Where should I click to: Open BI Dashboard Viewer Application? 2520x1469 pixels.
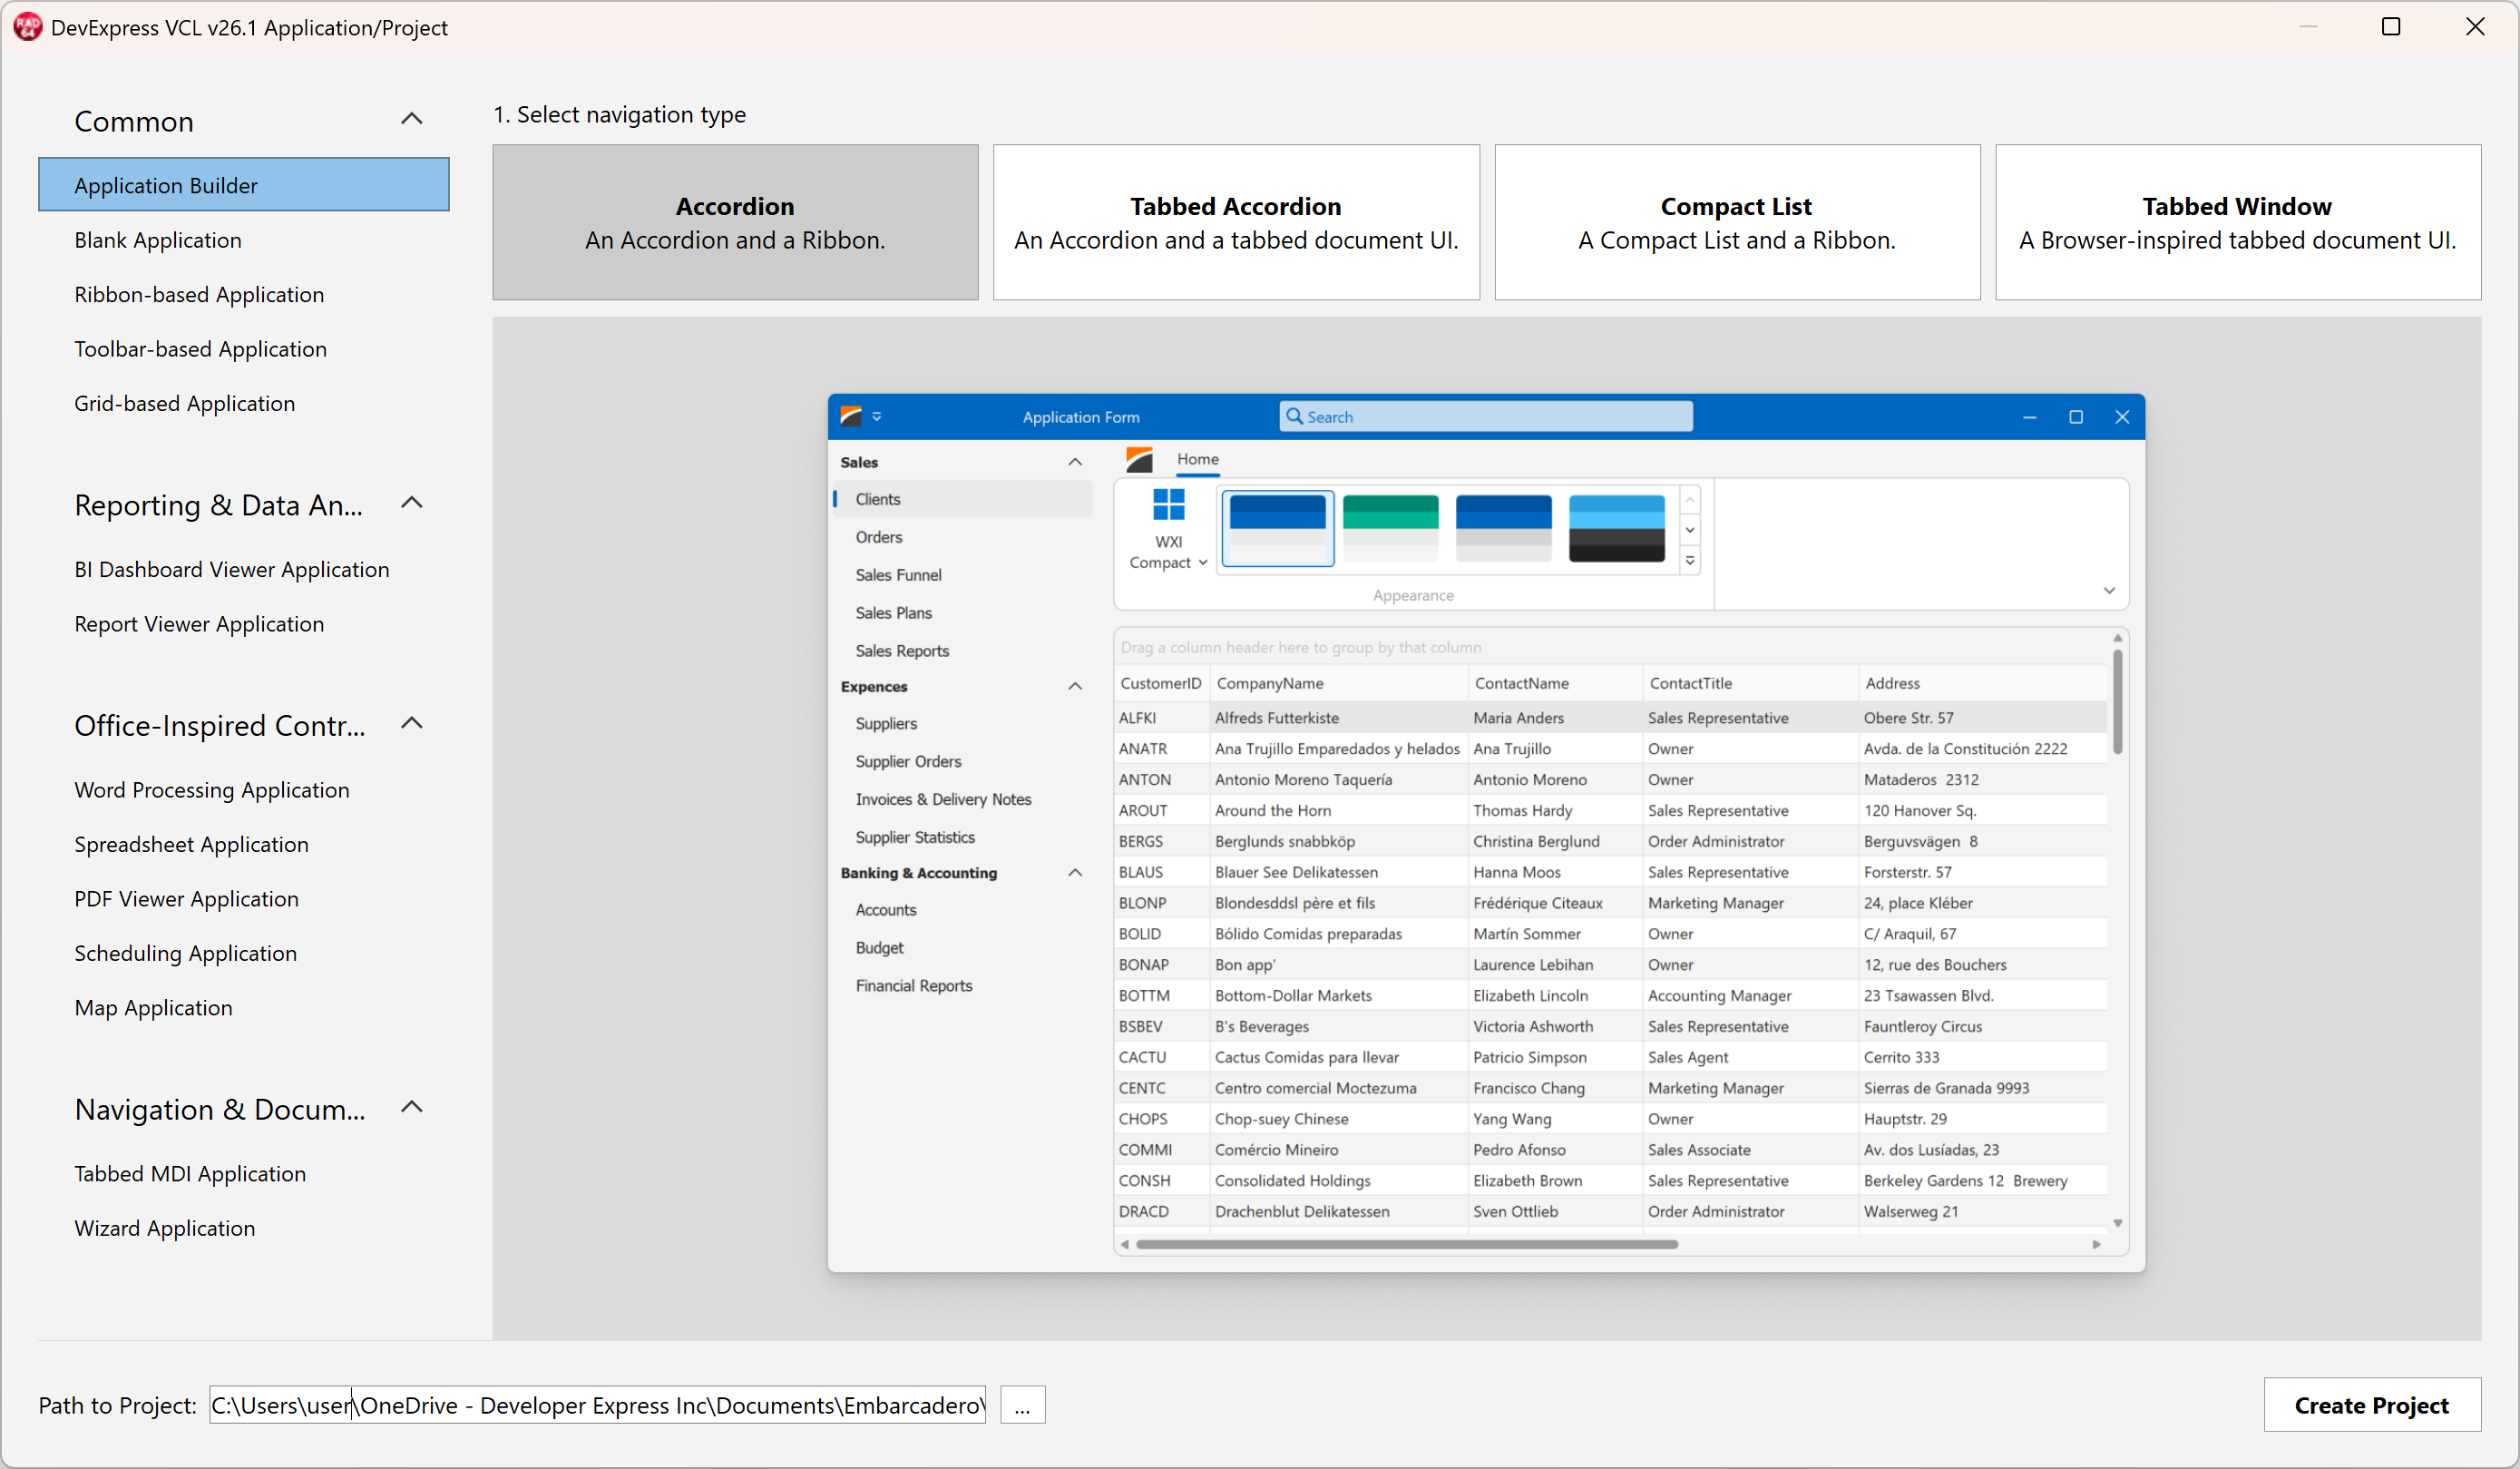coord(244,569)
